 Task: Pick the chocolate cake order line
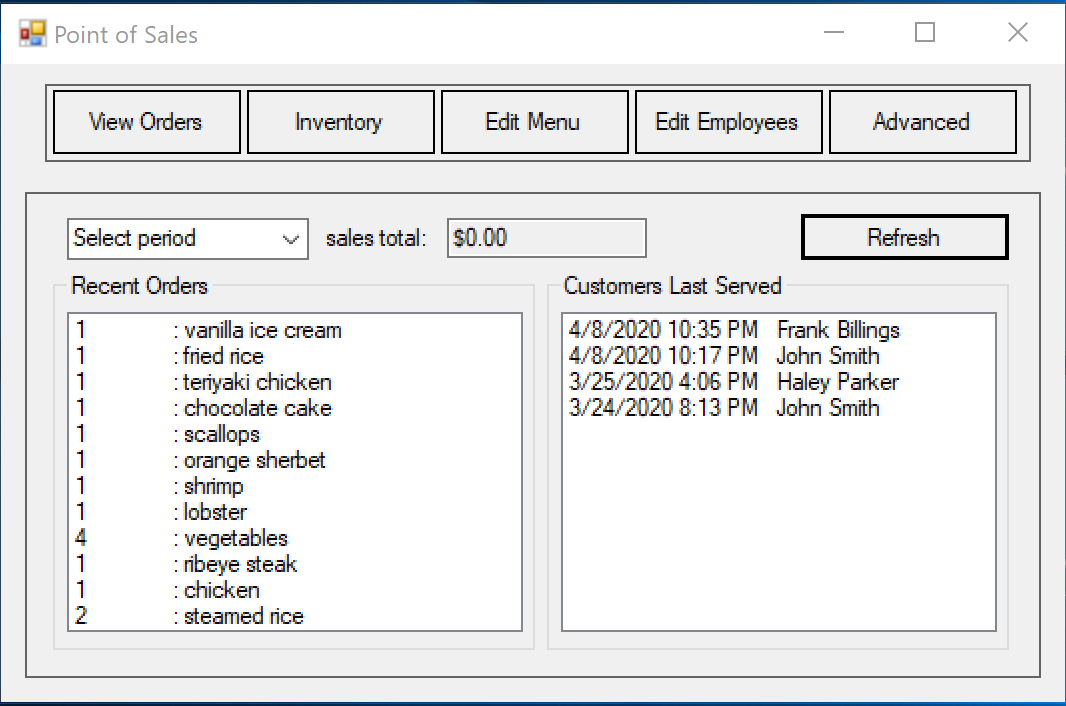(257, 408)
